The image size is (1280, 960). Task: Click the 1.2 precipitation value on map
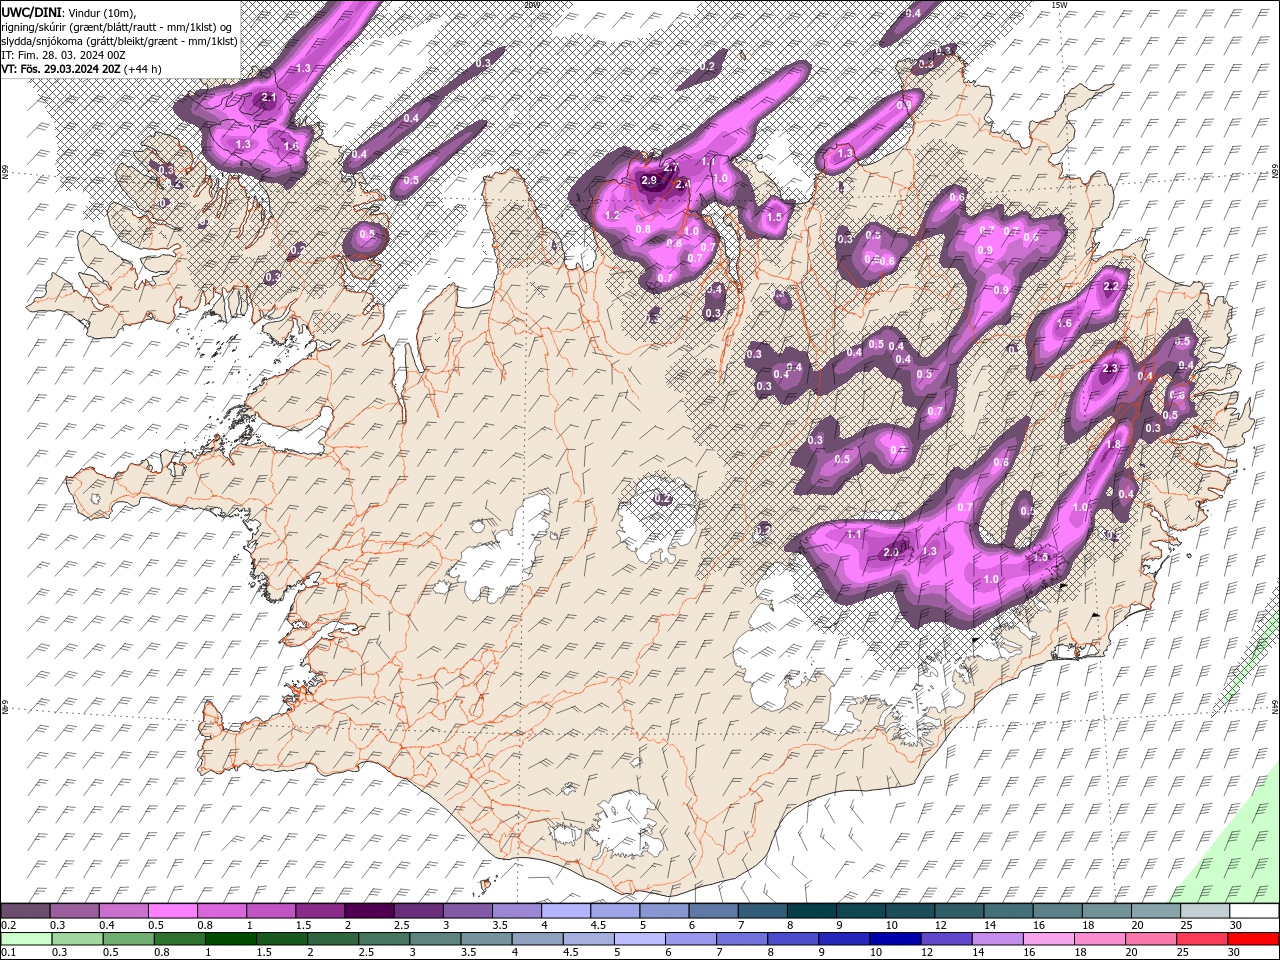pos(613,216)
